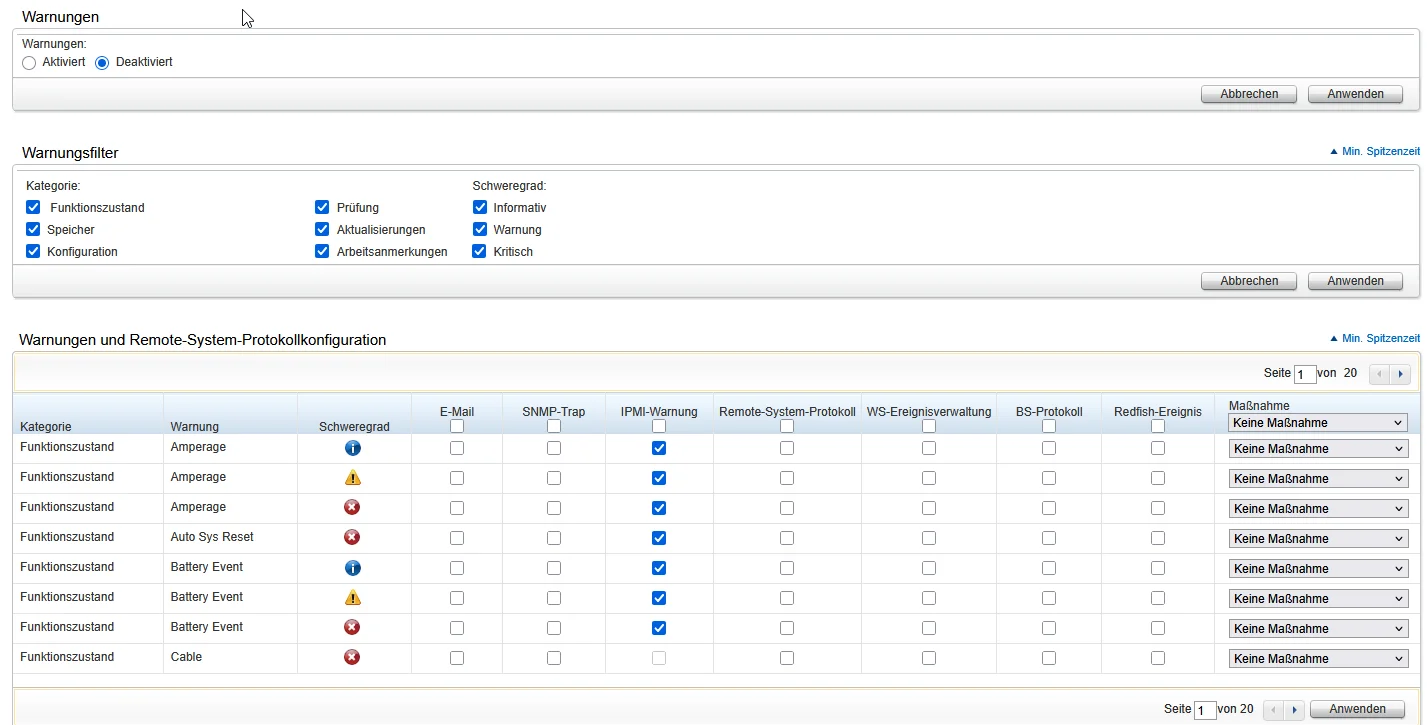Uncheck the Arbeitsanmerkungen category filter
This screenshot has height=725, width=1427.
322,251
